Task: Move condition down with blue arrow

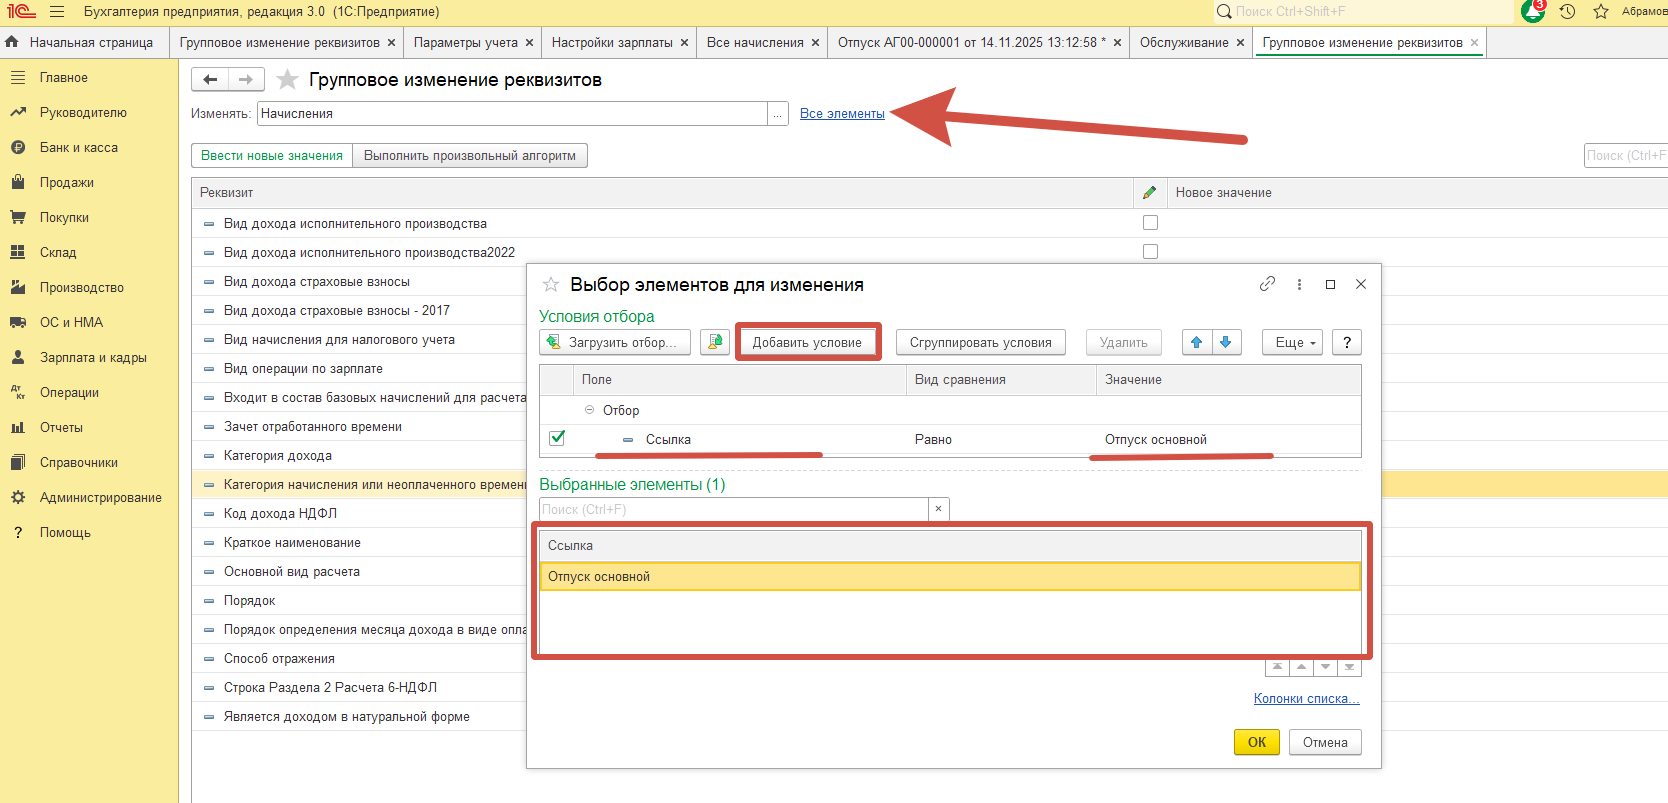Action: pyautogui.click(x=1226, y=342)
